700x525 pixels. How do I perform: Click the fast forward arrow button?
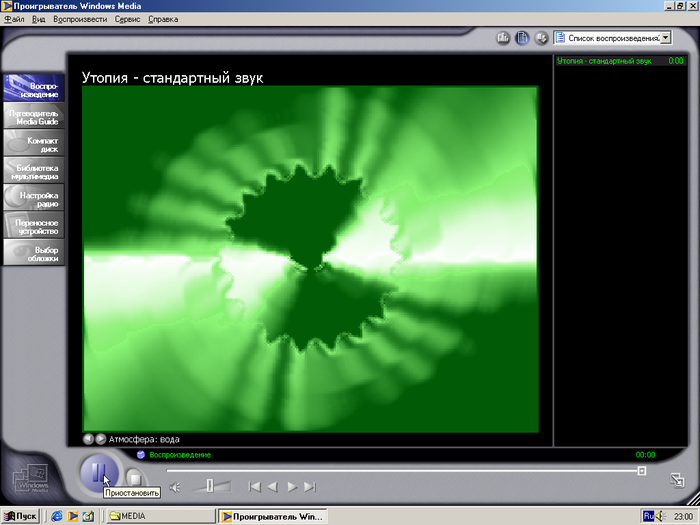(x=292, y=487)
